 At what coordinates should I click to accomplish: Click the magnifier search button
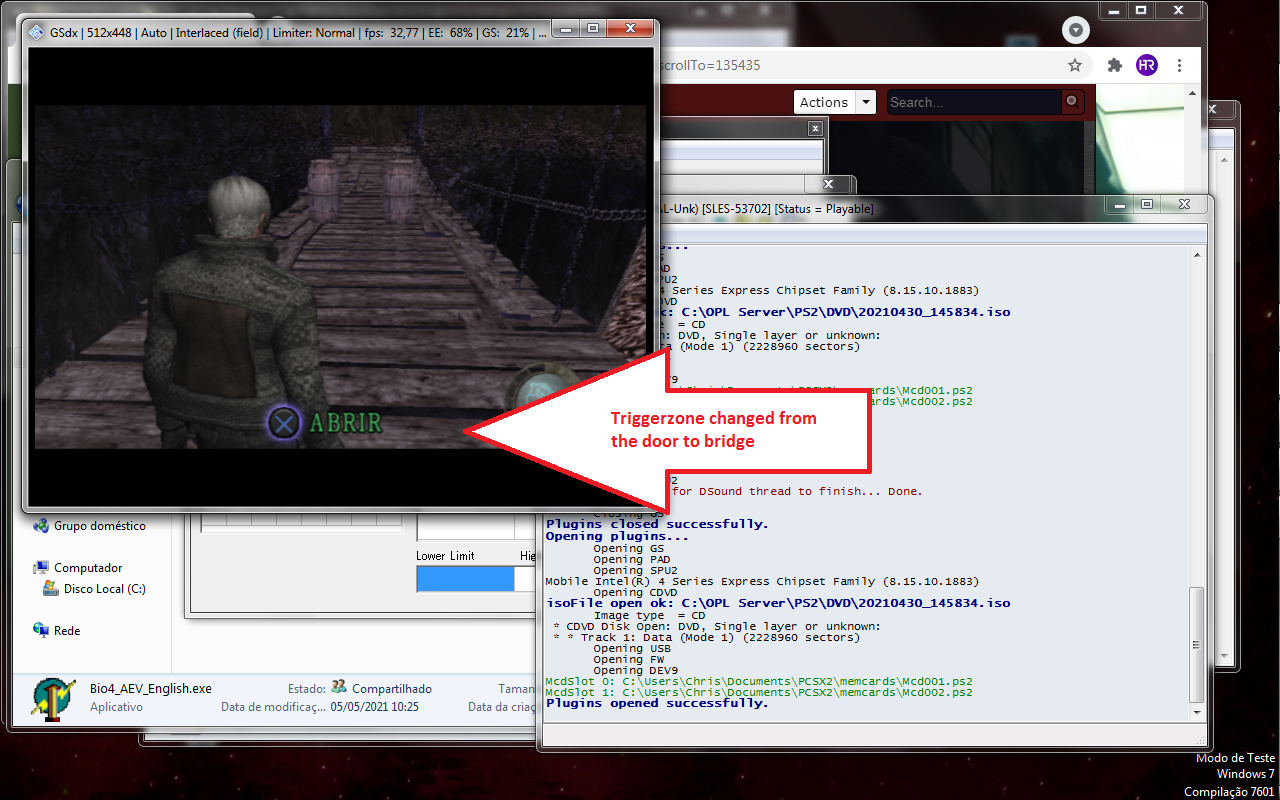tap(1072, 102)
